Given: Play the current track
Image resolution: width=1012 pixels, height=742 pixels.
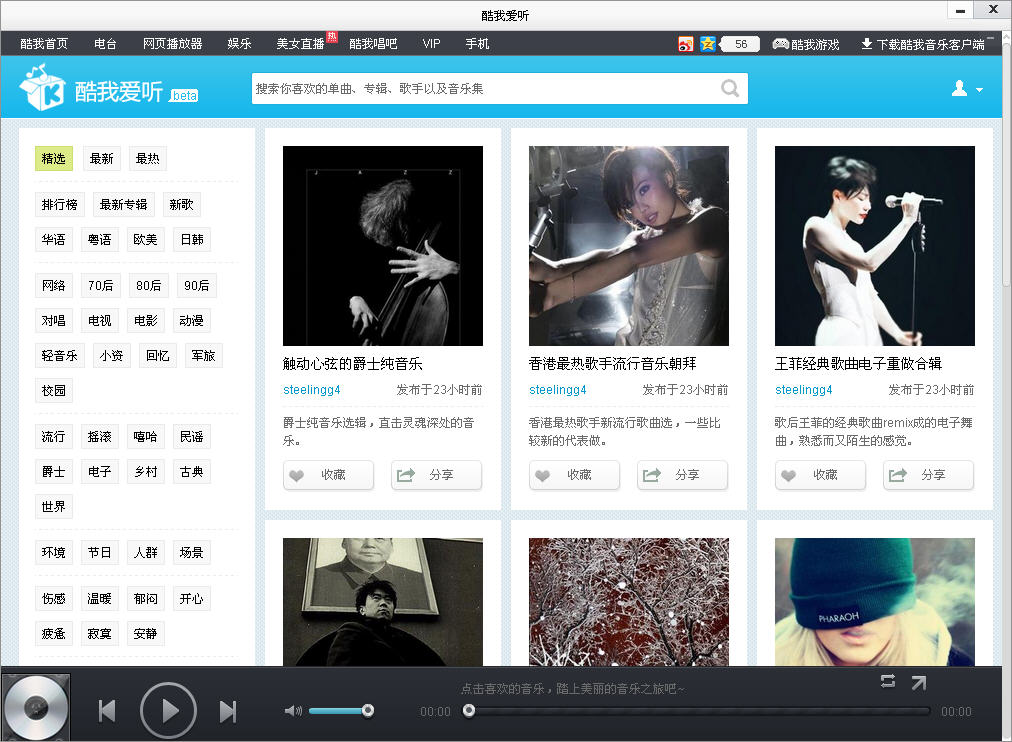Looking at the screenshot, I should click(168, 710).
